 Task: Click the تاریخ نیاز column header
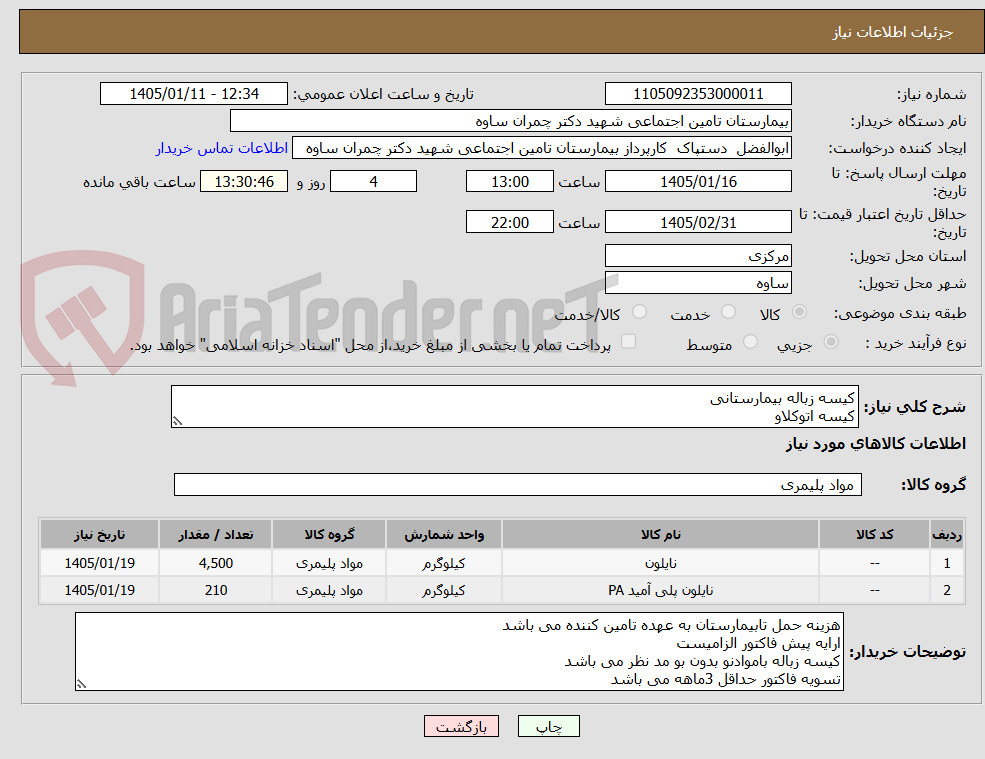pyautogui.click(x=99, y=534)
